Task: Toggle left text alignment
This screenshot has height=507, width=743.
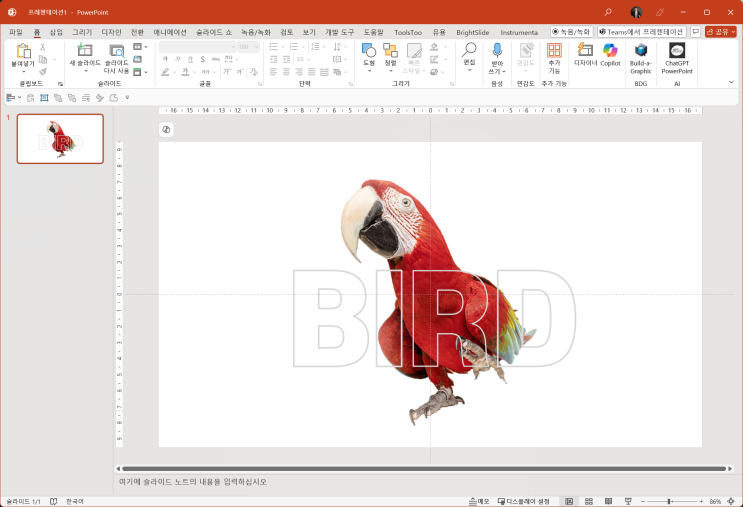Action: click(273, 72)
